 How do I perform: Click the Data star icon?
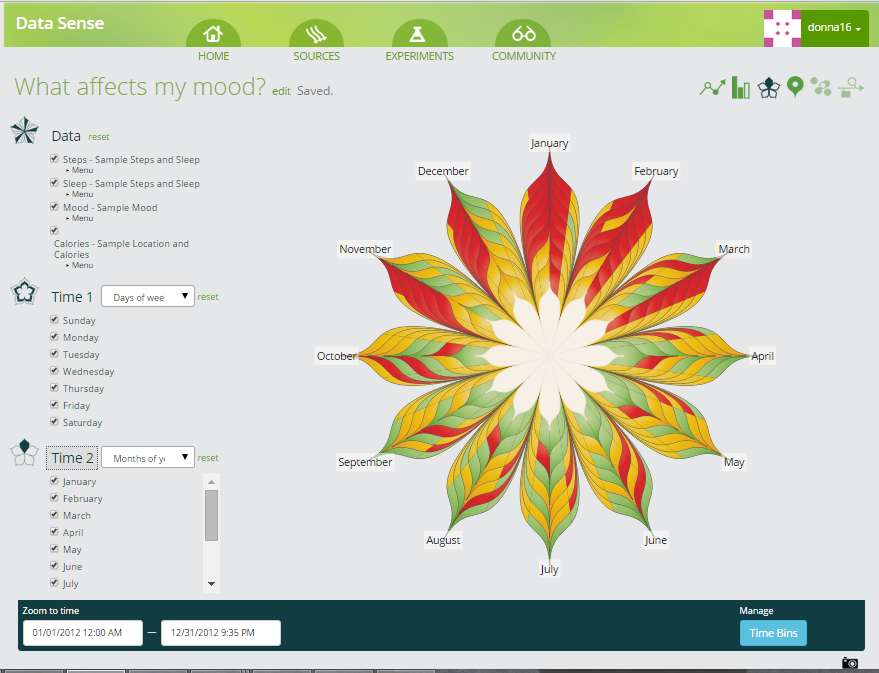[x=25, y=131]
